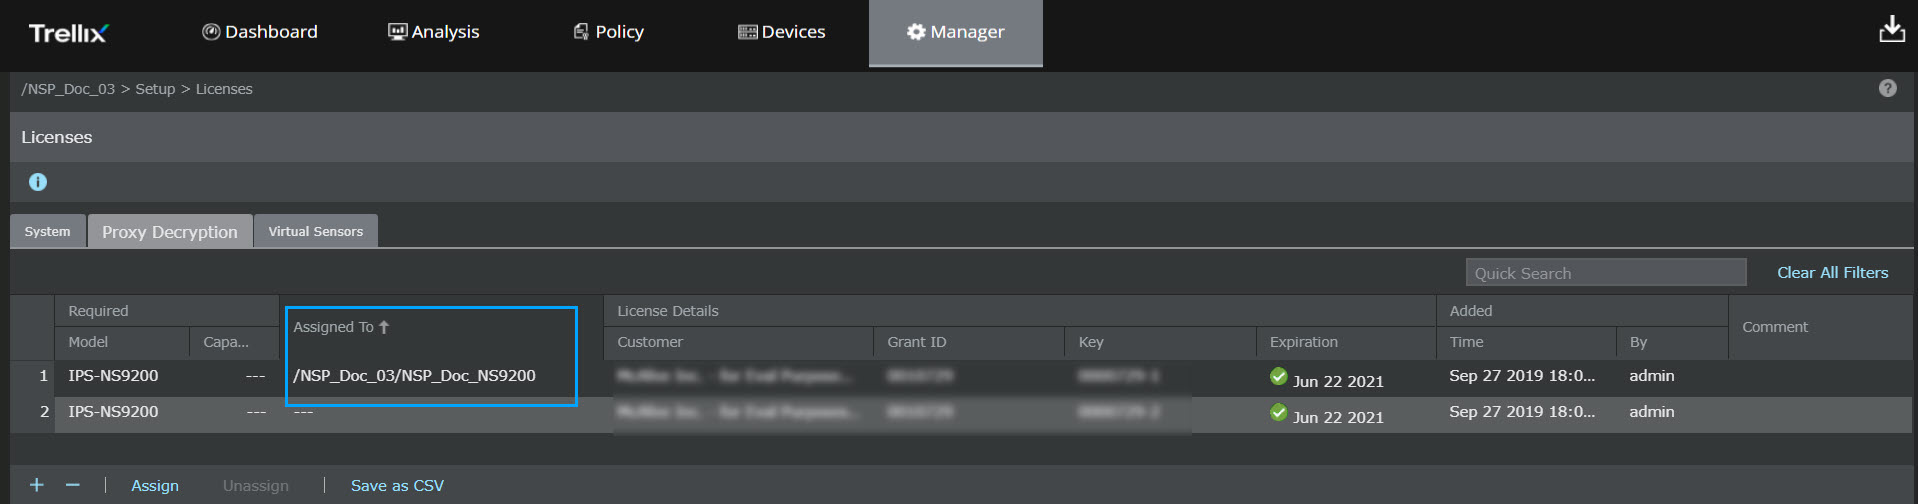This screenshot has height=504, width=1918.
Task: Click /NSP_Doc_03/NSP_Doc_NS9200 assigned cell
Action: click(414, 376)
